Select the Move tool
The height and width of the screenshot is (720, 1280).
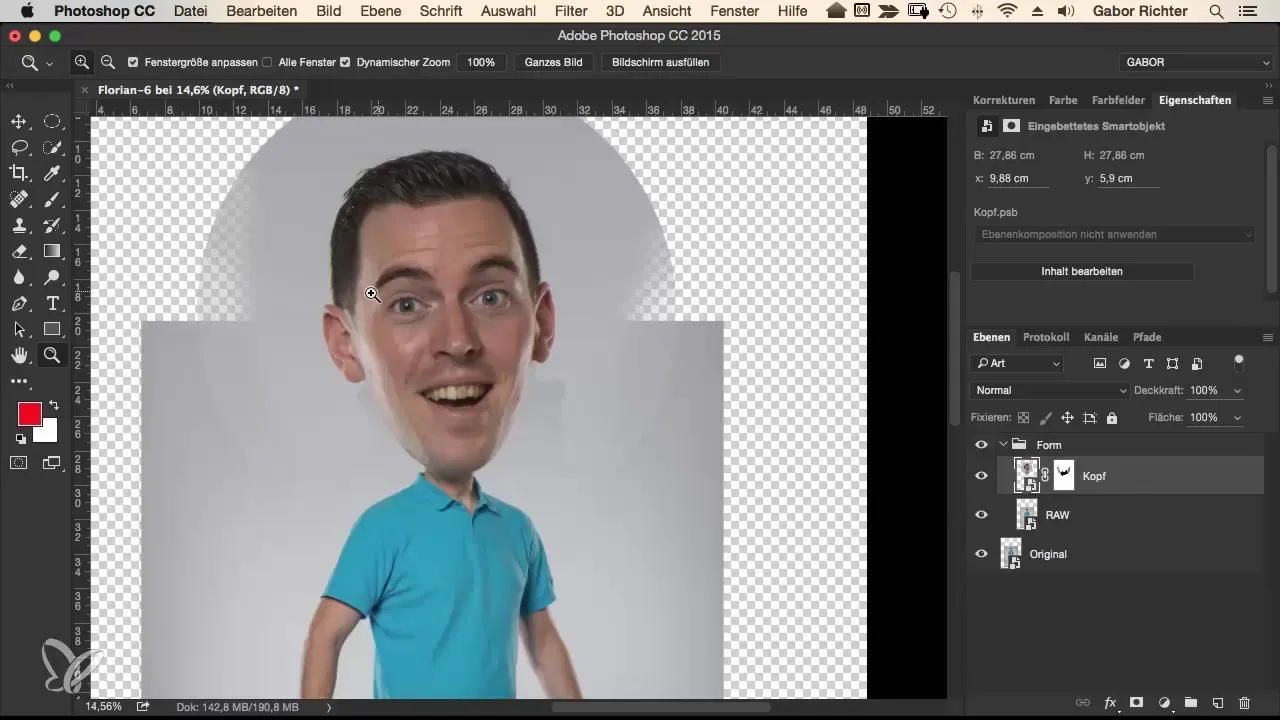point(19,122)
